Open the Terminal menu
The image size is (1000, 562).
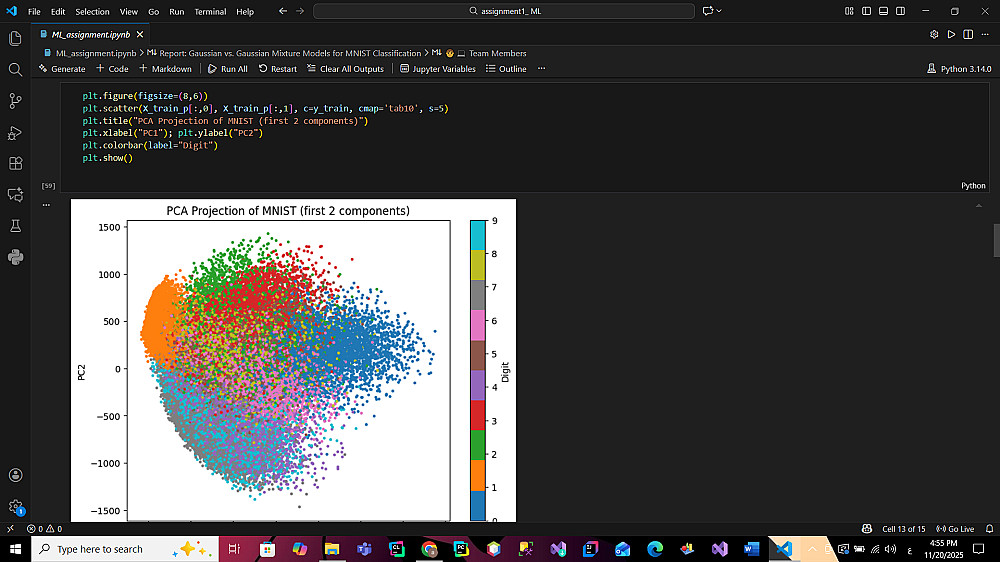coord(210,11)
